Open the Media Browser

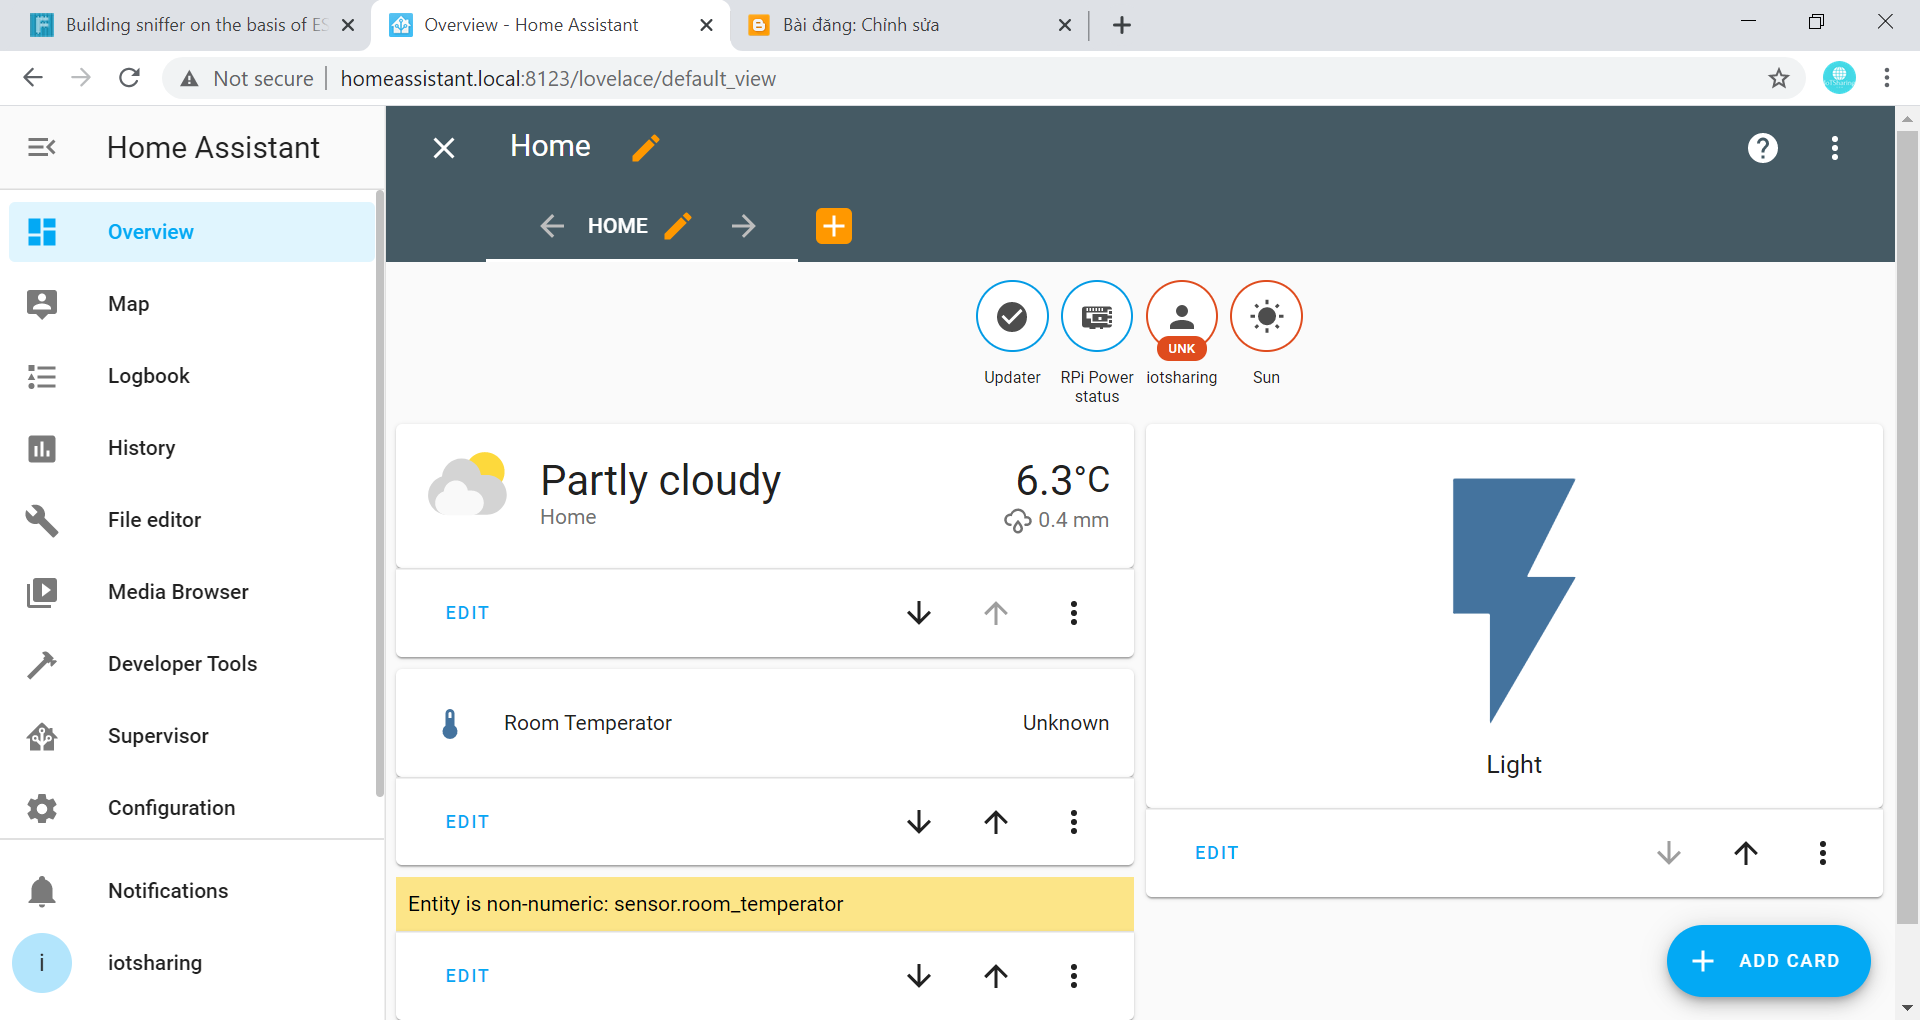[x=178, y=591]
